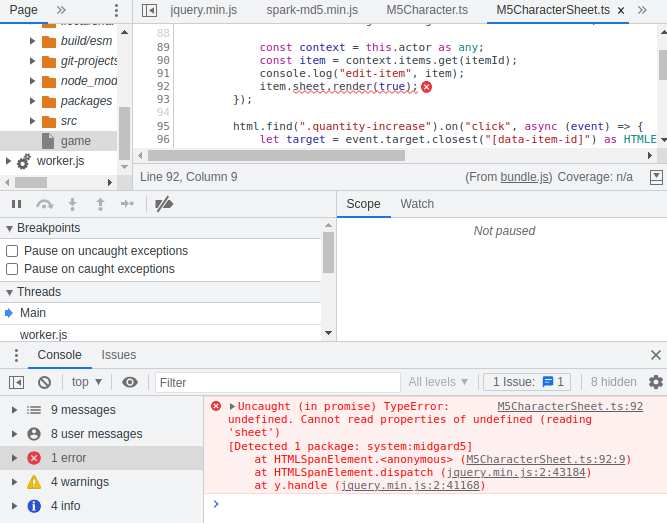This screenshot has width=667, height=523.
Task: Clear the console with the clear icon
Action: (x=44, y=382)
